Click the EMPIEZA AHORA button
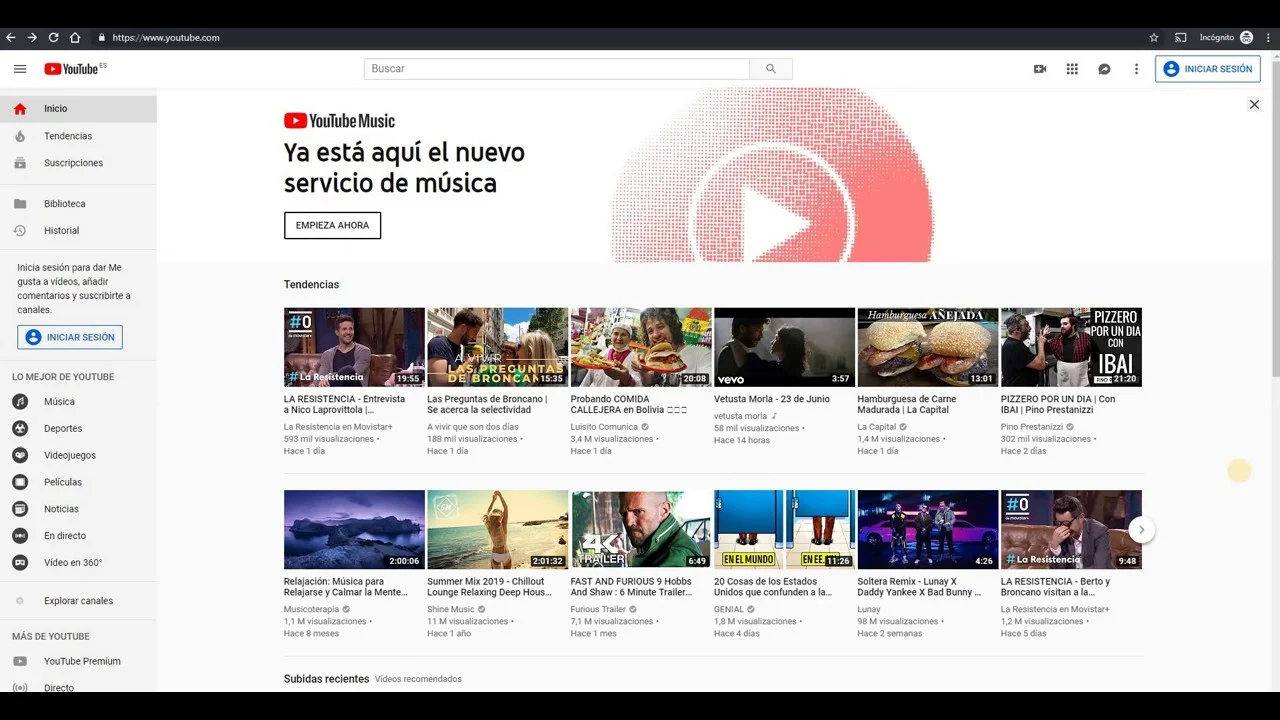This screenshot has width=1280, height=720. click(x=332, y=226)
